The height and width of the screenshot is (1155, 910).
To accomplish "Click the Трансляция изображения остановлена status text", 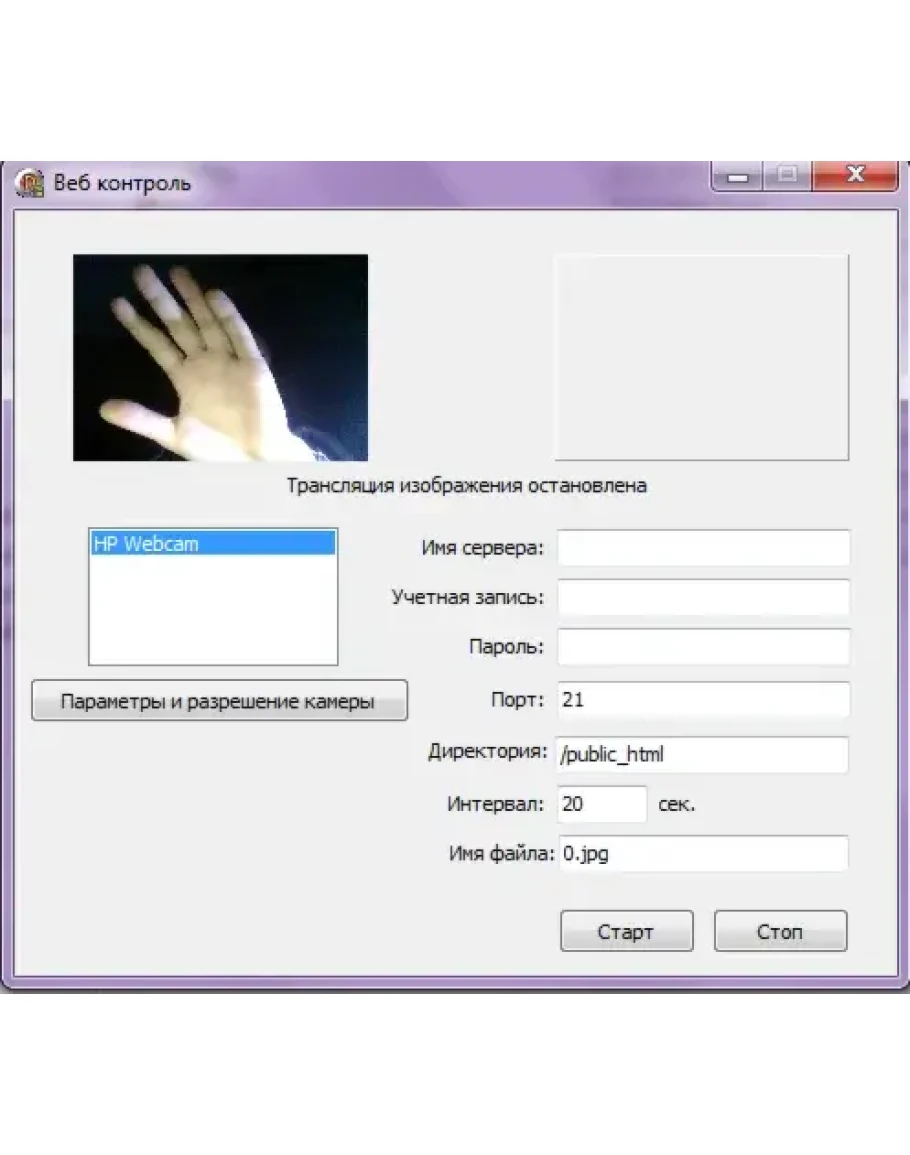I will 466,486.
